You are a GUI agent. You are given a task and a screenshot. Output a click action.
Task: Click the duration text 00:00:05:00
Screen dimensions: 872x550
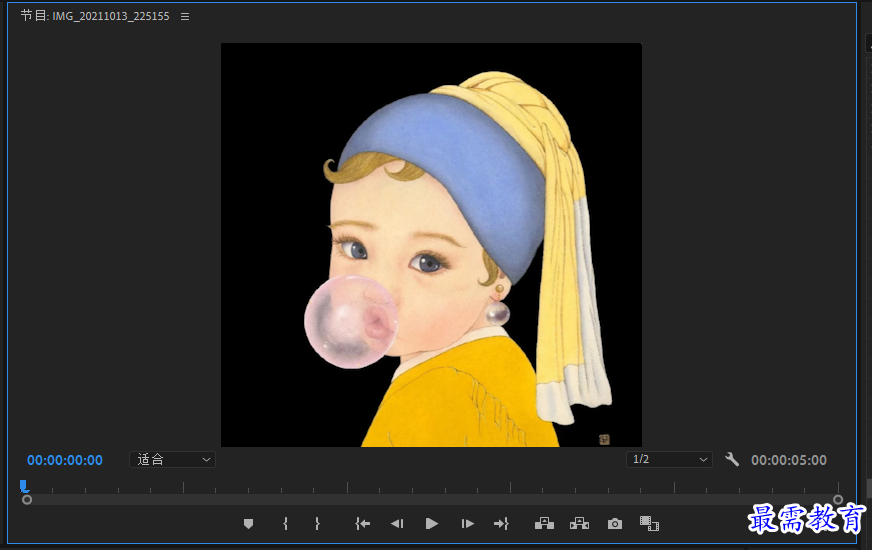789,460
